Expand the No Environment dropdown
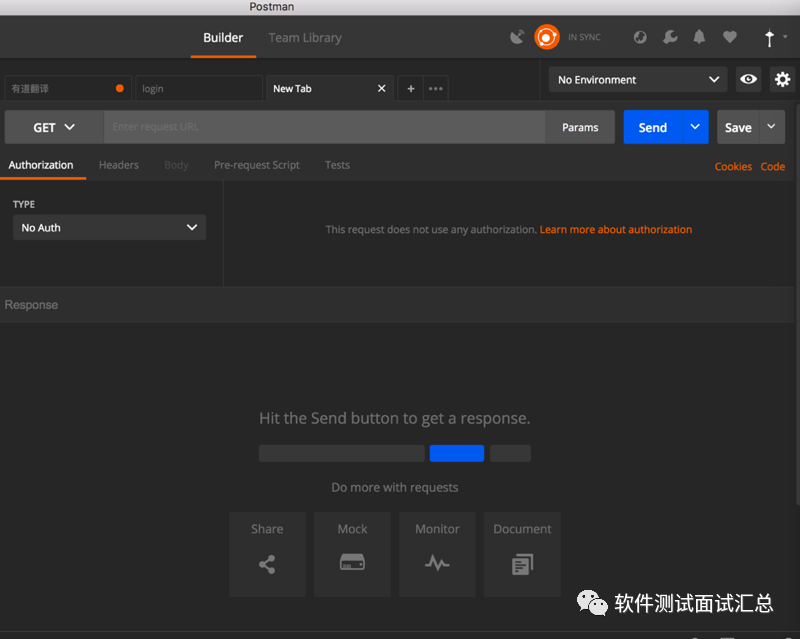 pyautogui.click(x=638, y=80)
